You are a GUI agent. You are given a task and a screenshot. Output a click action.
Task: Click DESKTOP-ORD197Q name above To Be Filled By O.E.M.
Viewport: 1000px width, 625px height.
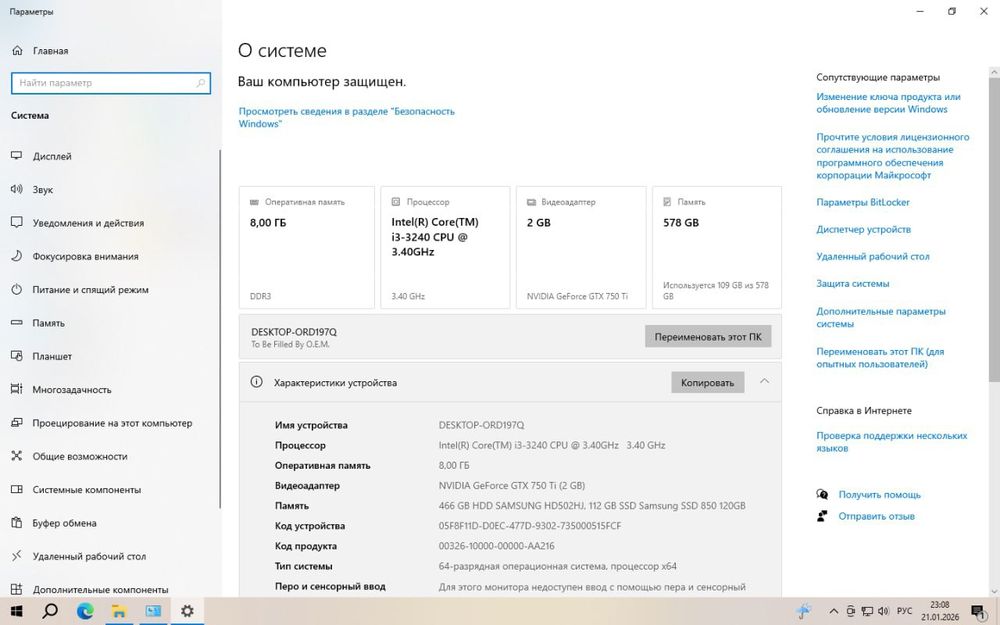[x=293, y=332]
